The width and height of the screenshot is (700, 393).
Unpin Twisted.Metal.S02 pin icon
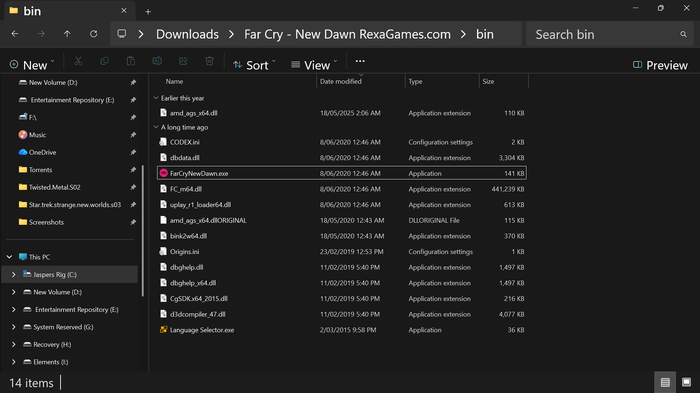point(133,187)
